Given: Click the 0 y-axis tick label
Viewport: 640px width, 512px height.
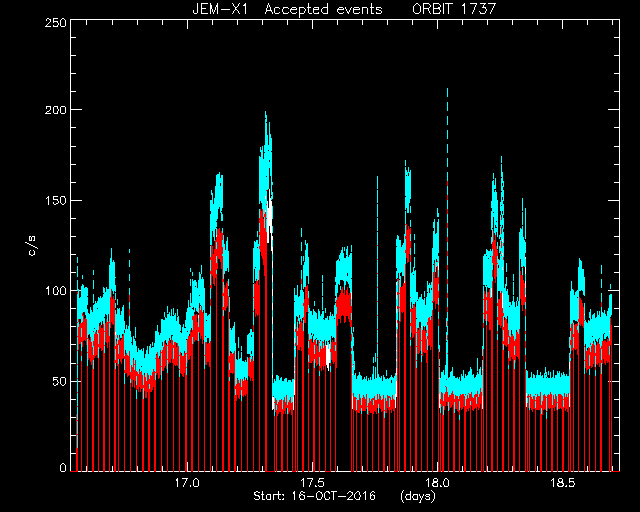Looking at the screenshot, I should coord(63,467).
